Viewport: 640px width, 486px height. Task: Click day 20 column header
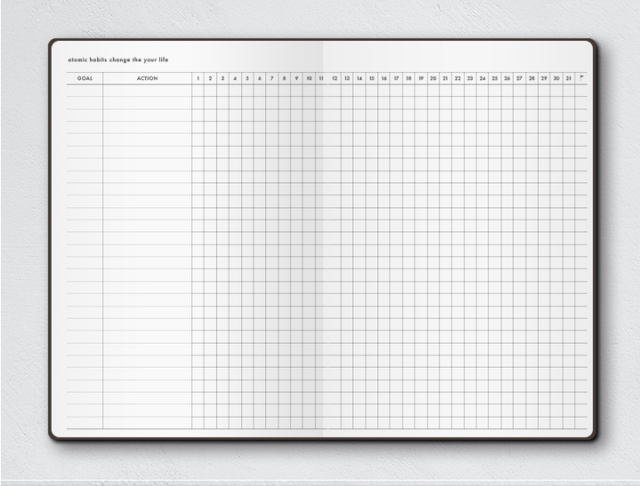pos(433,78)
